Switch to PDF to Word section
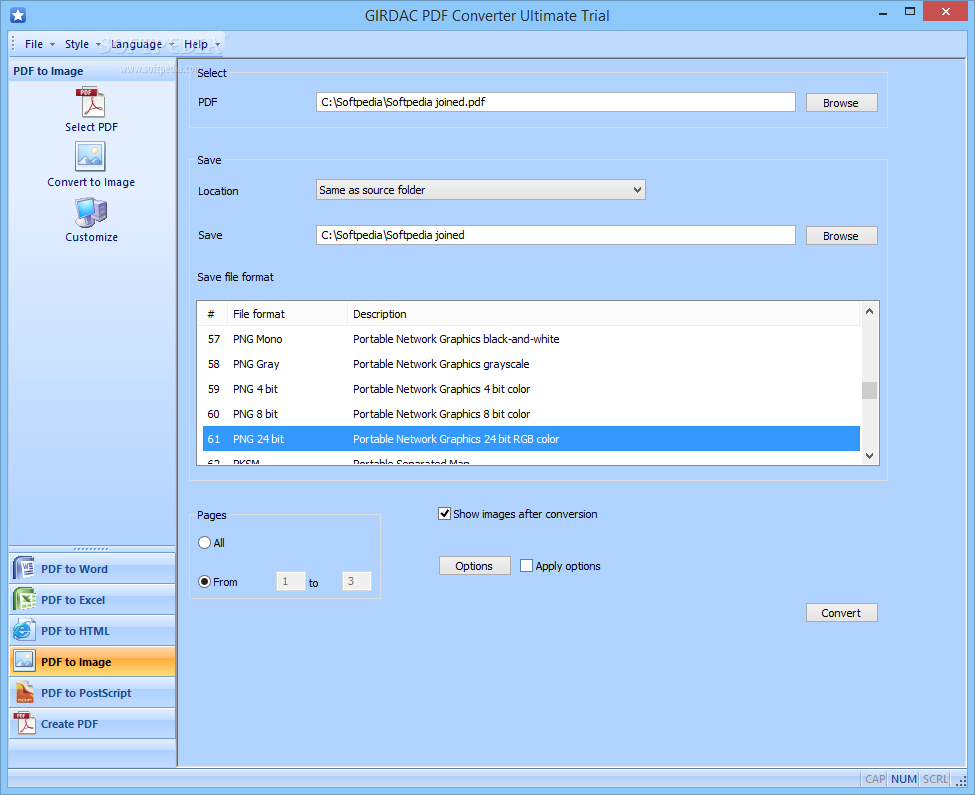Image resolution: width=975 pixels, height=795 pixels. point(92,569)
